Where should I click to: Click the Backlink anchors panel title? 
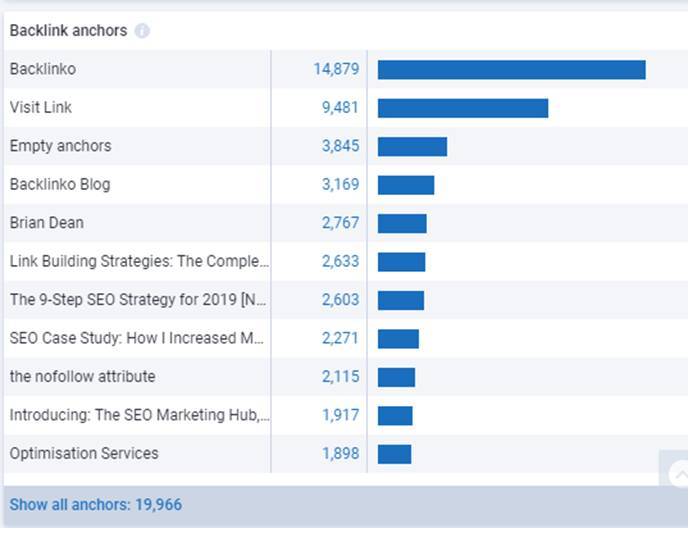(68, 31)
